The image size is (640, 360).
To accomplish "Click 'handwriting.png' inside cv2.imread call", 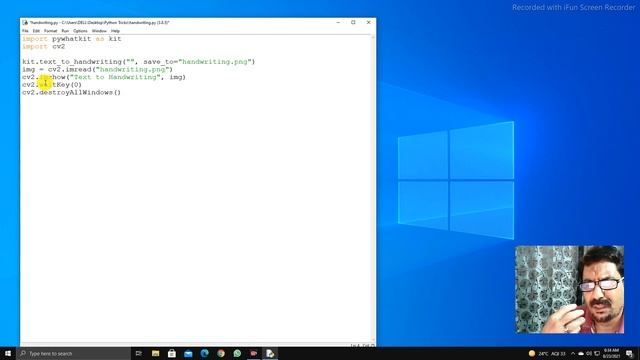I will coord(132,69).
